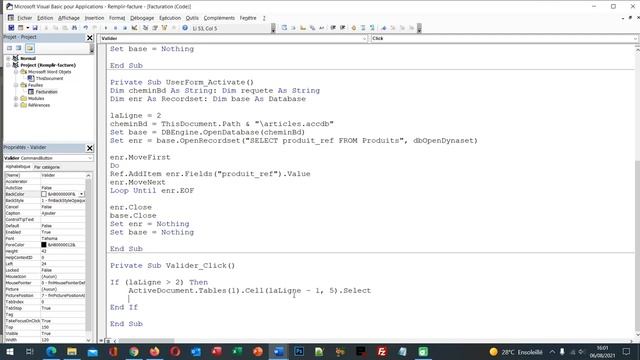The image size is (640, 360).
Task: Open the Object Browser toolbar icon
Action: pos(164,28)
